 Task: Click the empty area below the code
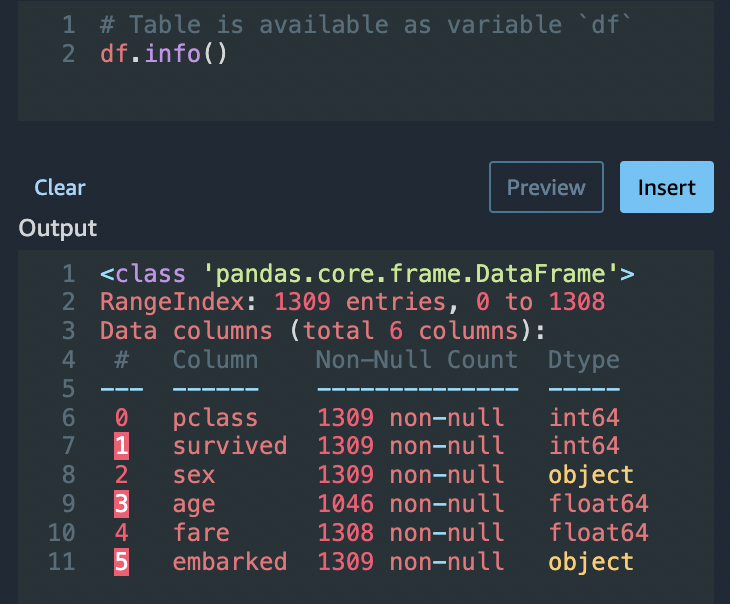[365, 95]
